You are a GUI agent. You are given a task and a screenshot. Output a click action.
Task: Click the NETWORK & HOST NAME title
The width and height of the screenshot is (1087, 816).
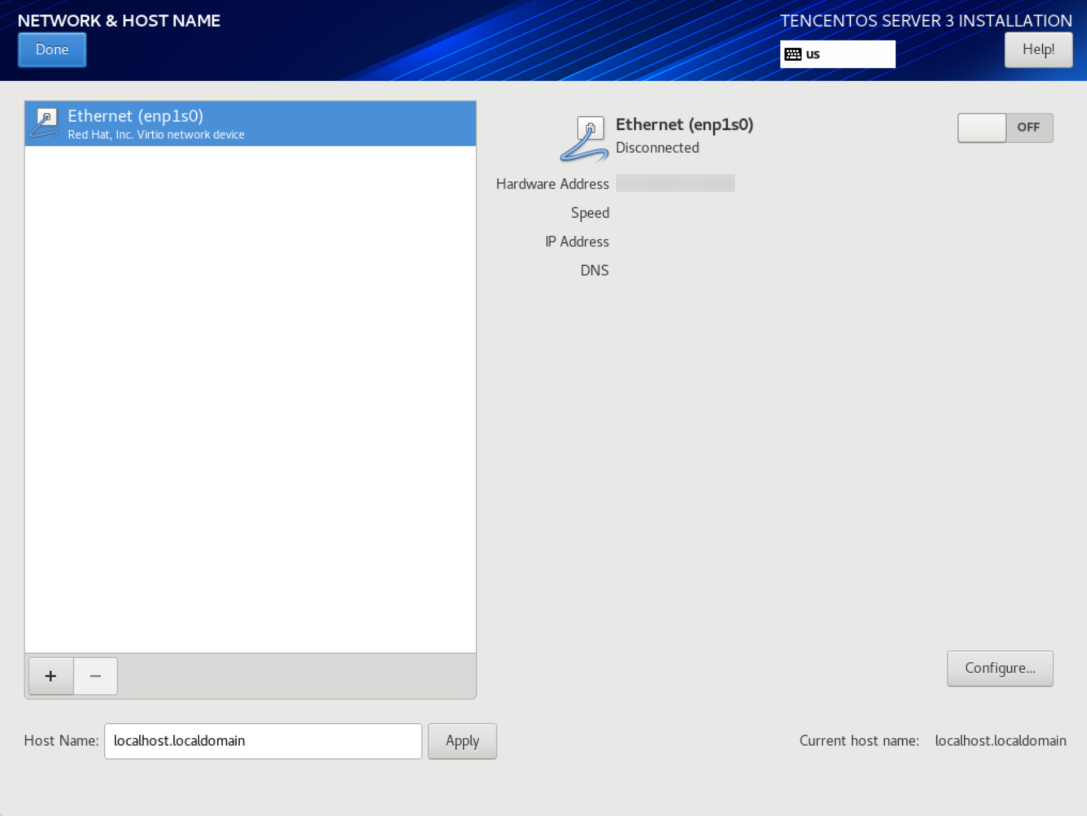tap(119, 21)
